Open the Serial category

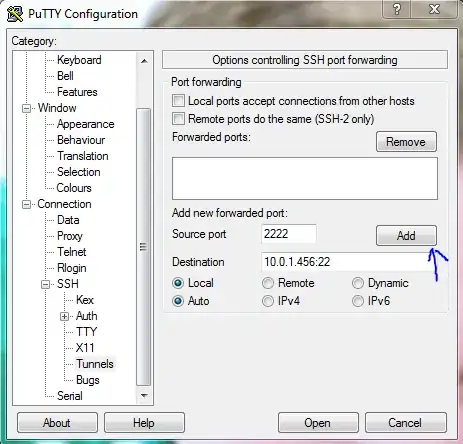coord(70,396)
